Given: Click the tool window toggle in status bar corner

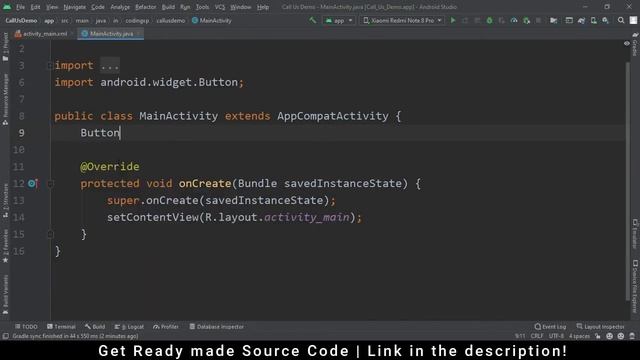Looking at the screenshot, I should coord(6,336).
